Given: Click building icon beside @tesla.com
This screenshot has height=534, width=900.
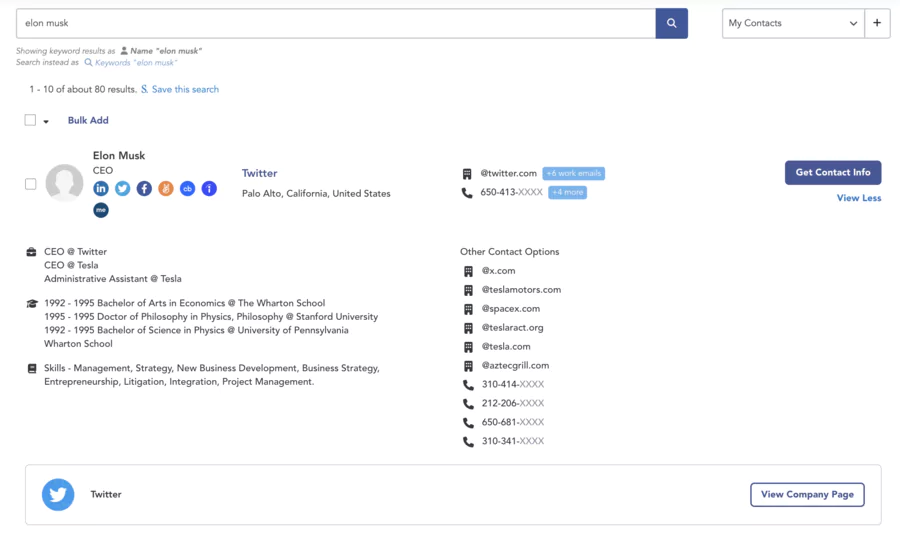Looking at the screenshot, I should tap(468, 347).
